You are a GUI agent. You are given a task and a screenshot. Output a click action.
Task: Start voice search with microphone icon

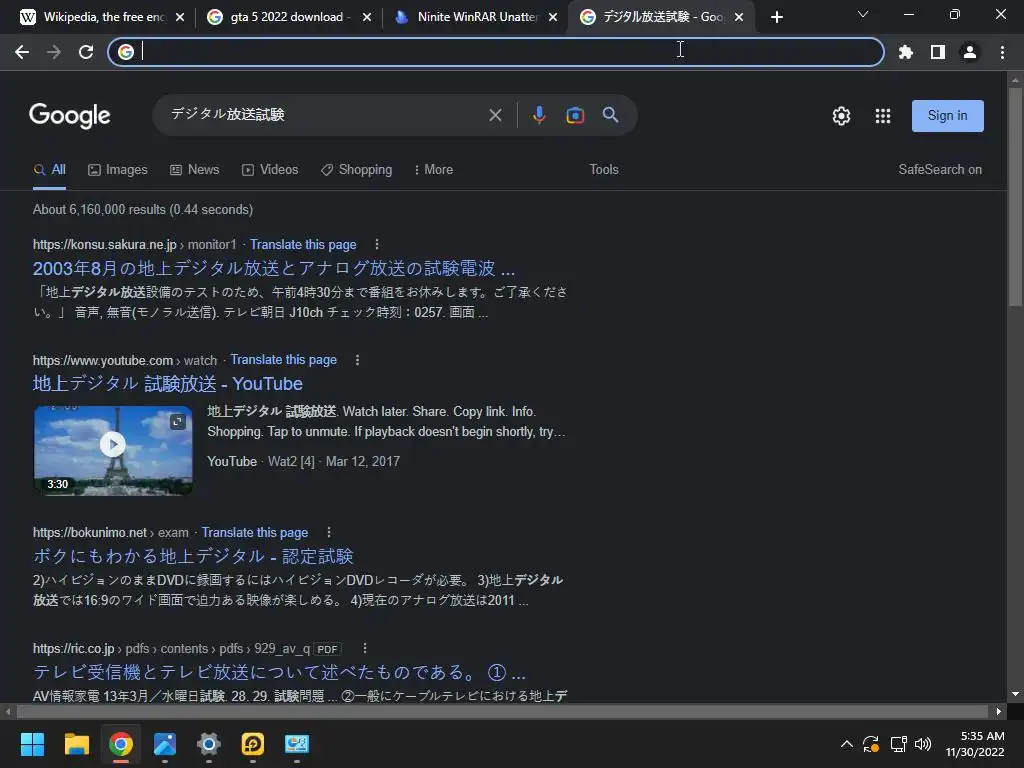click(x=539, y=116)
